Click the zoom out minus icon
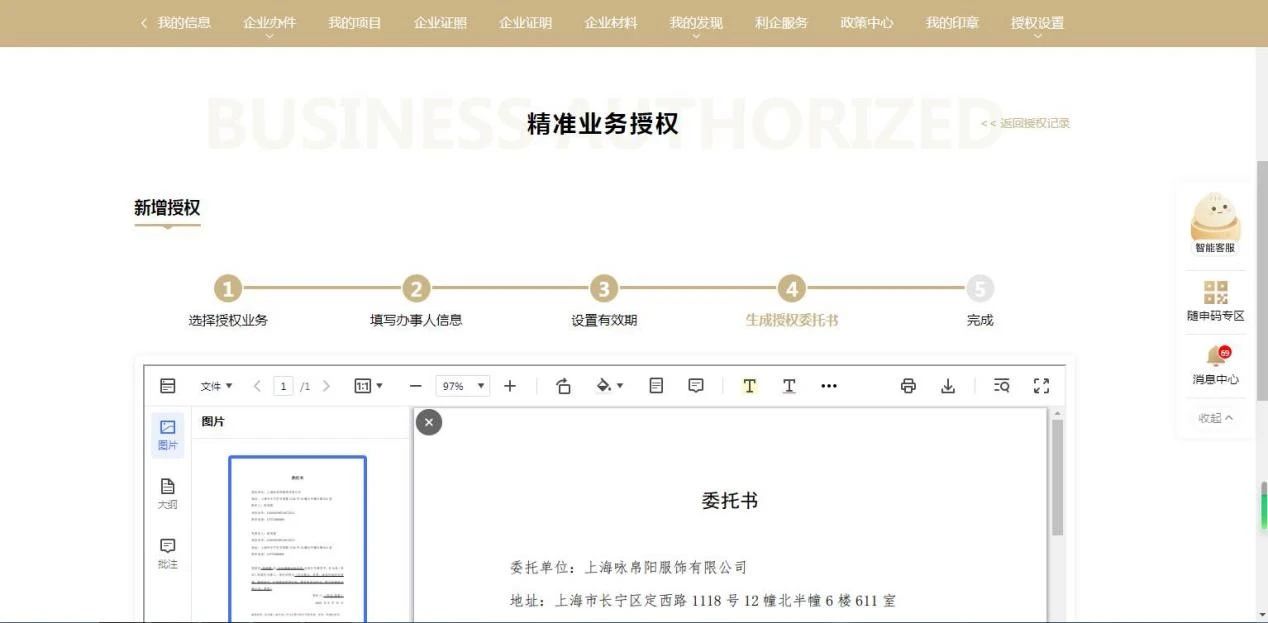Screen dimensions: 1268x623 [416, 386]
